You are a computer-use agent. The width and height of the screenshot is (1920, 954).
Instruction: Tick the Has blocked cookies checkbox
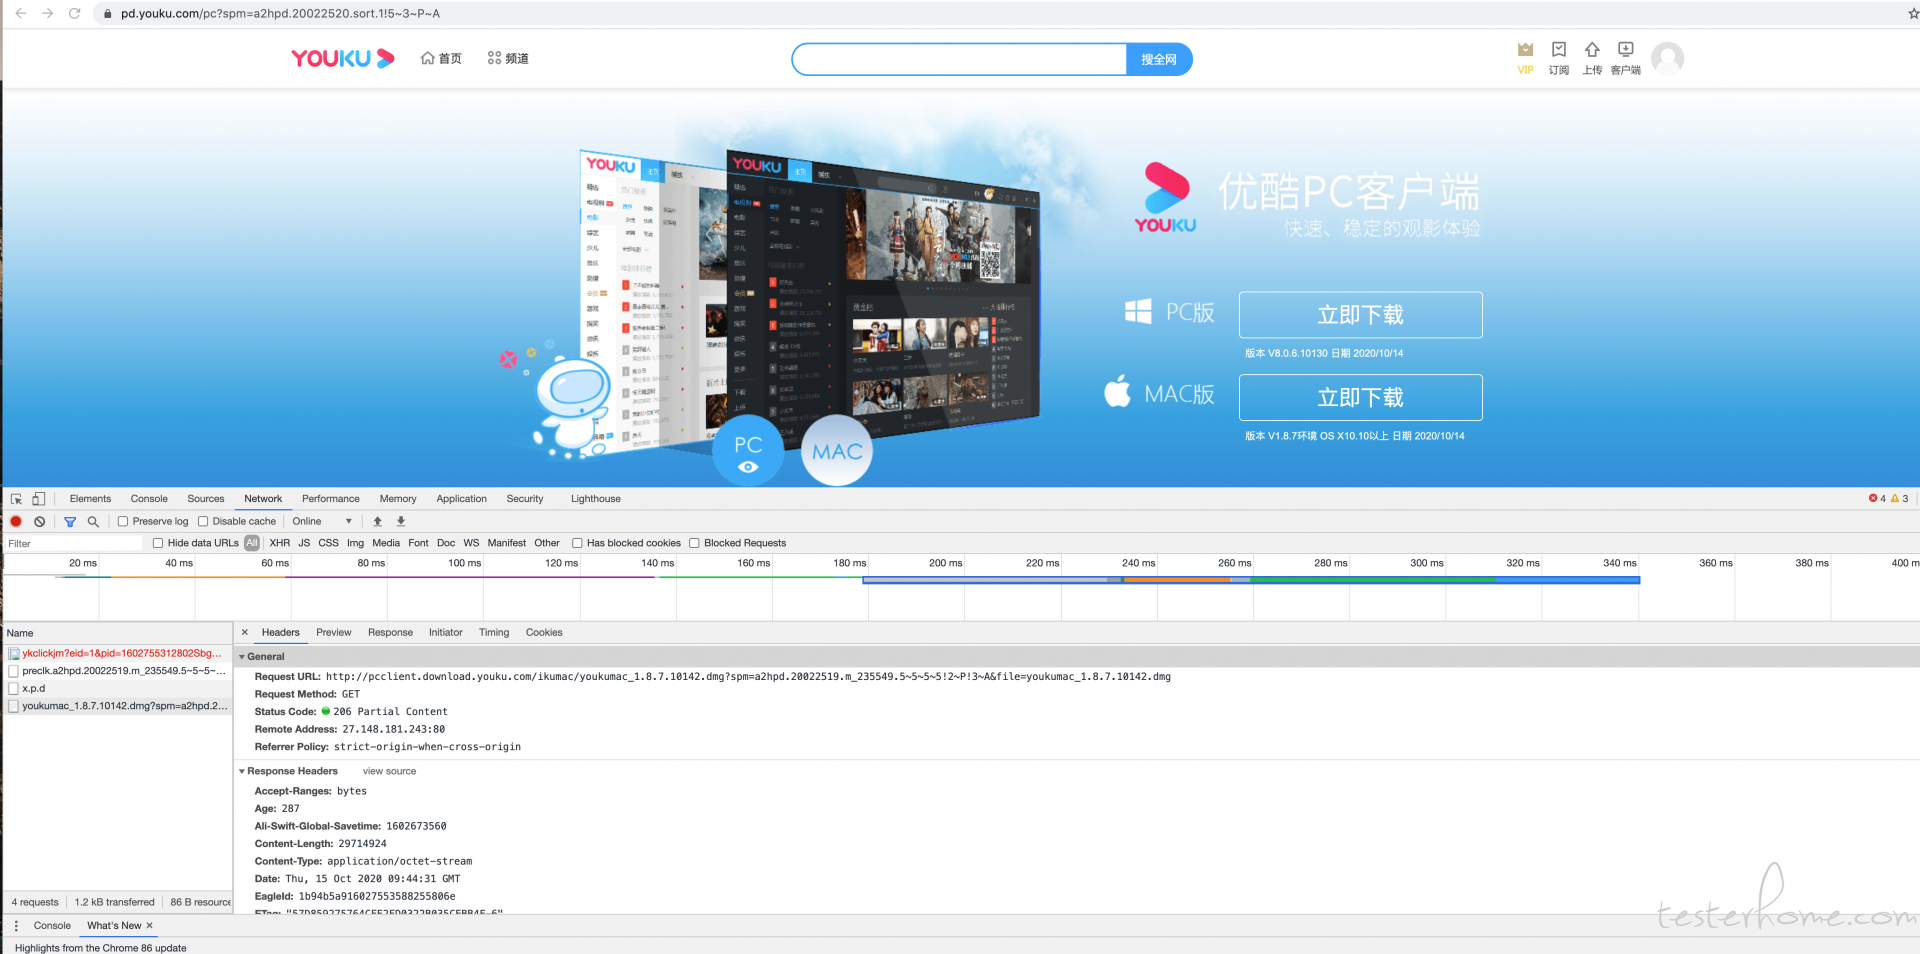pyautogui.click(x=577, y=543)
